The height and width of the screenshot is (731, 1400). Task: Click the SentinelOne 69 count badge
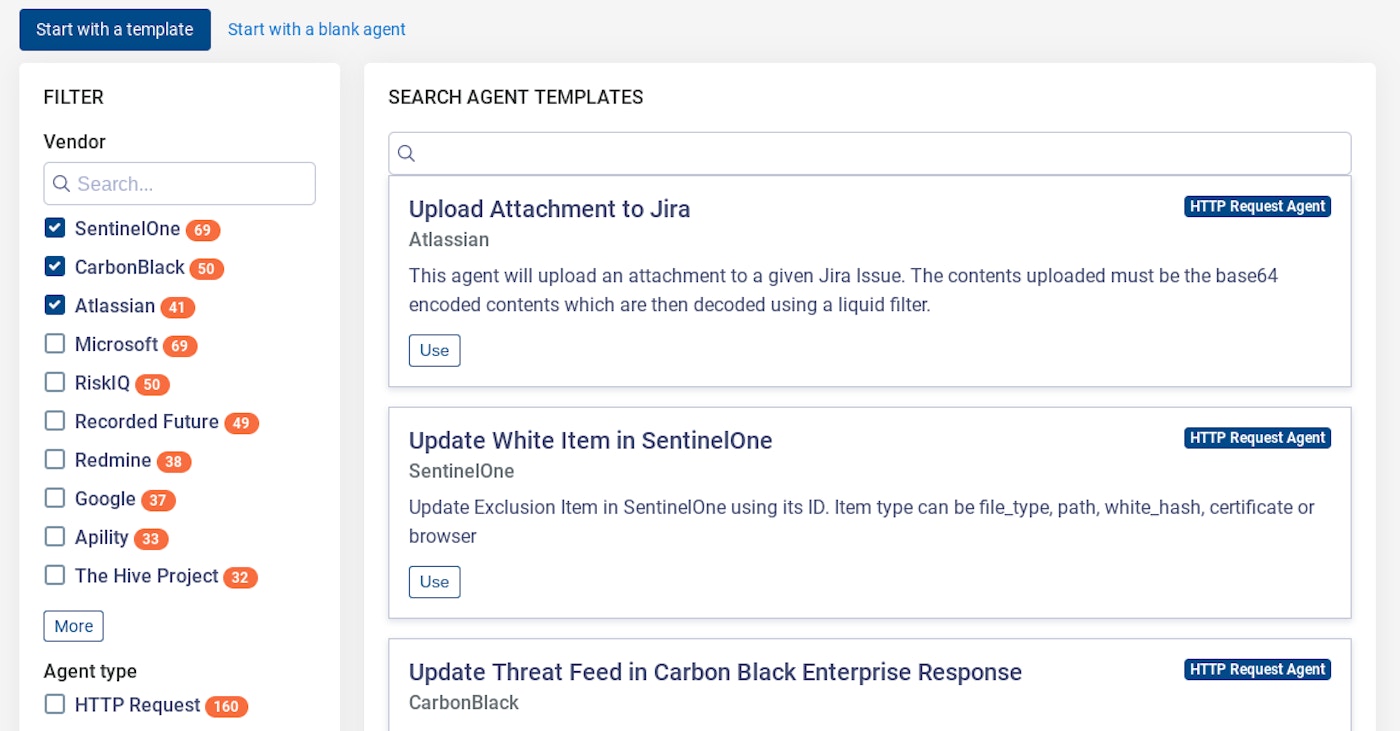pos(202,230)
